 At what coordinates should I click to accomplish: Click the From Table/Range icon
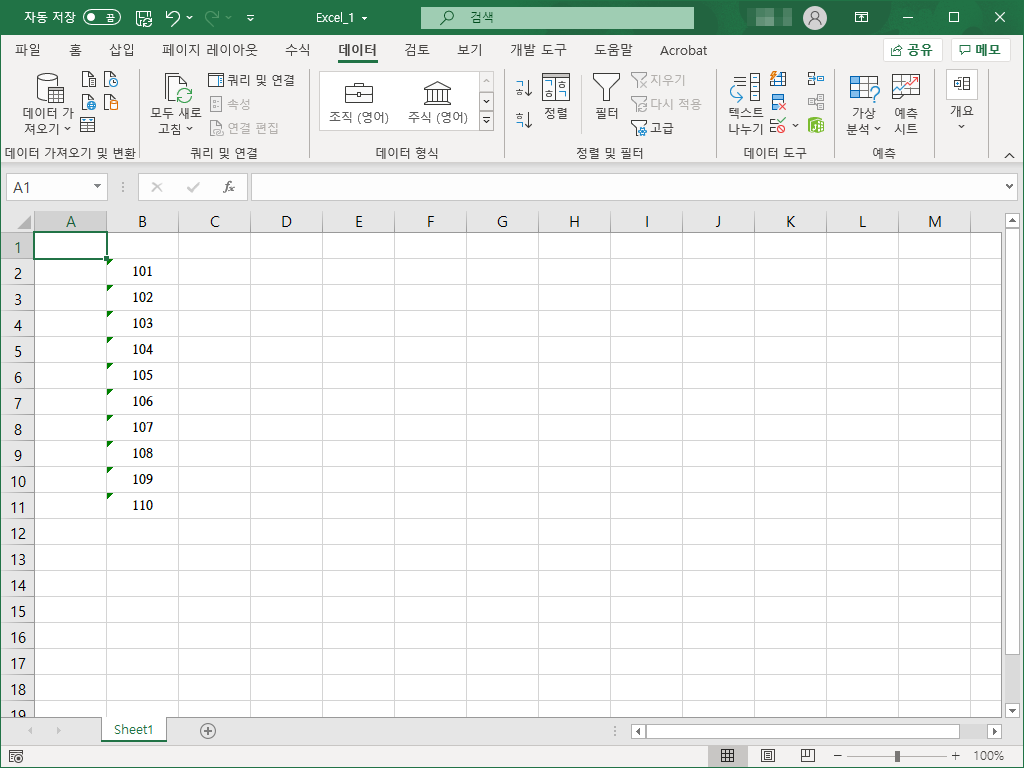(x=88, y=125)
